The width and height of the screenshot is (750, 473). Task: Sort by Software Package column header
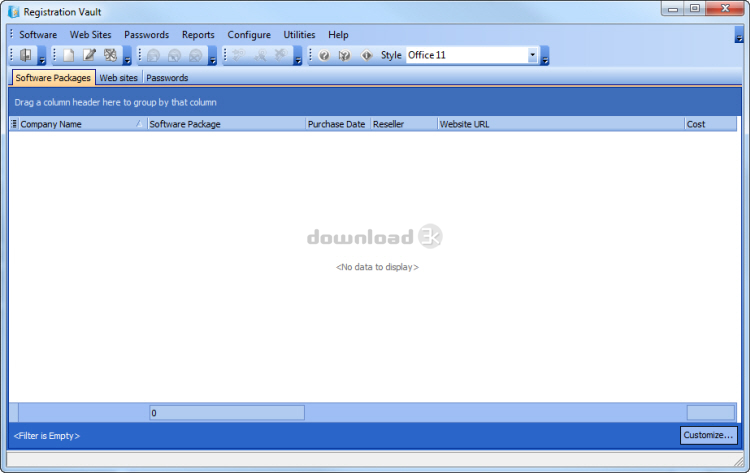[226, 124]
